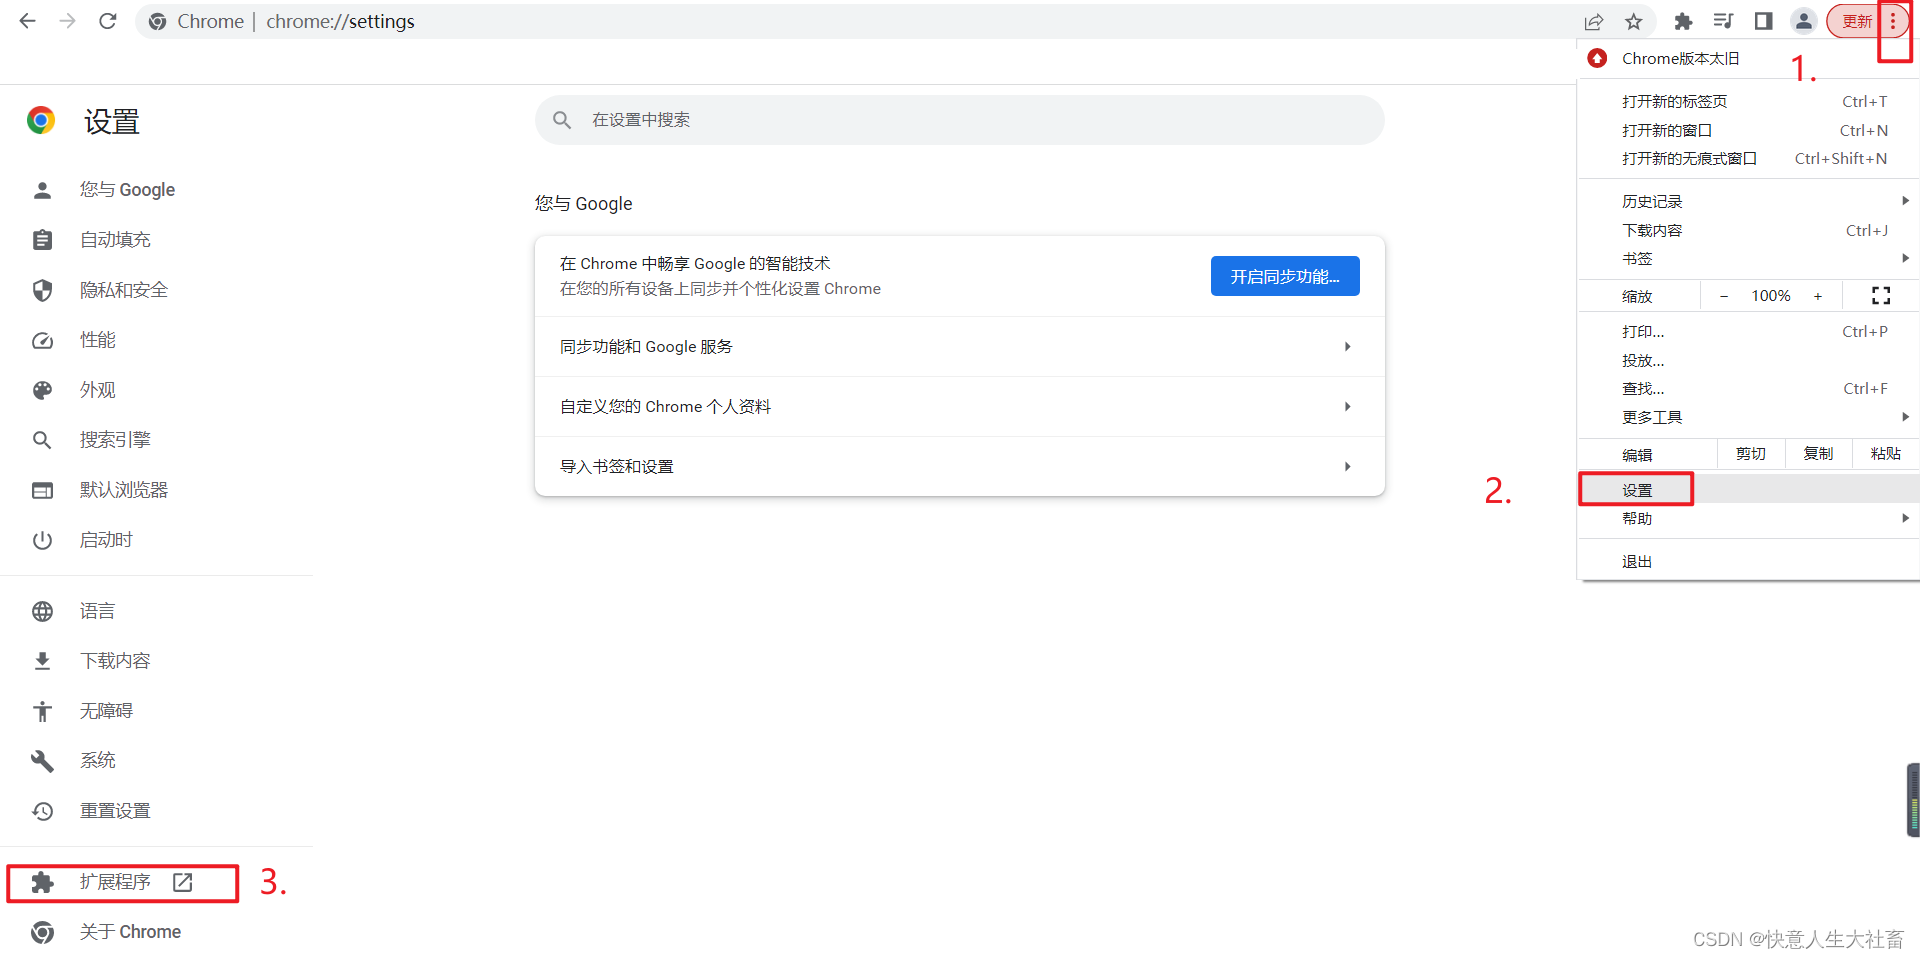
Task: Click the 开启同步功能 button
Action: 1285,276
